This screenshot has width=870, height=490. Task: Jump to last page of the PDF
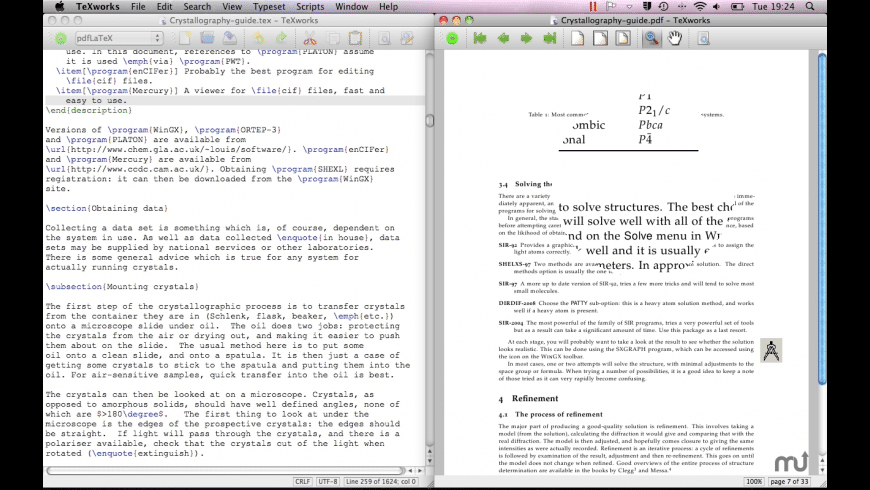[549, 38]
